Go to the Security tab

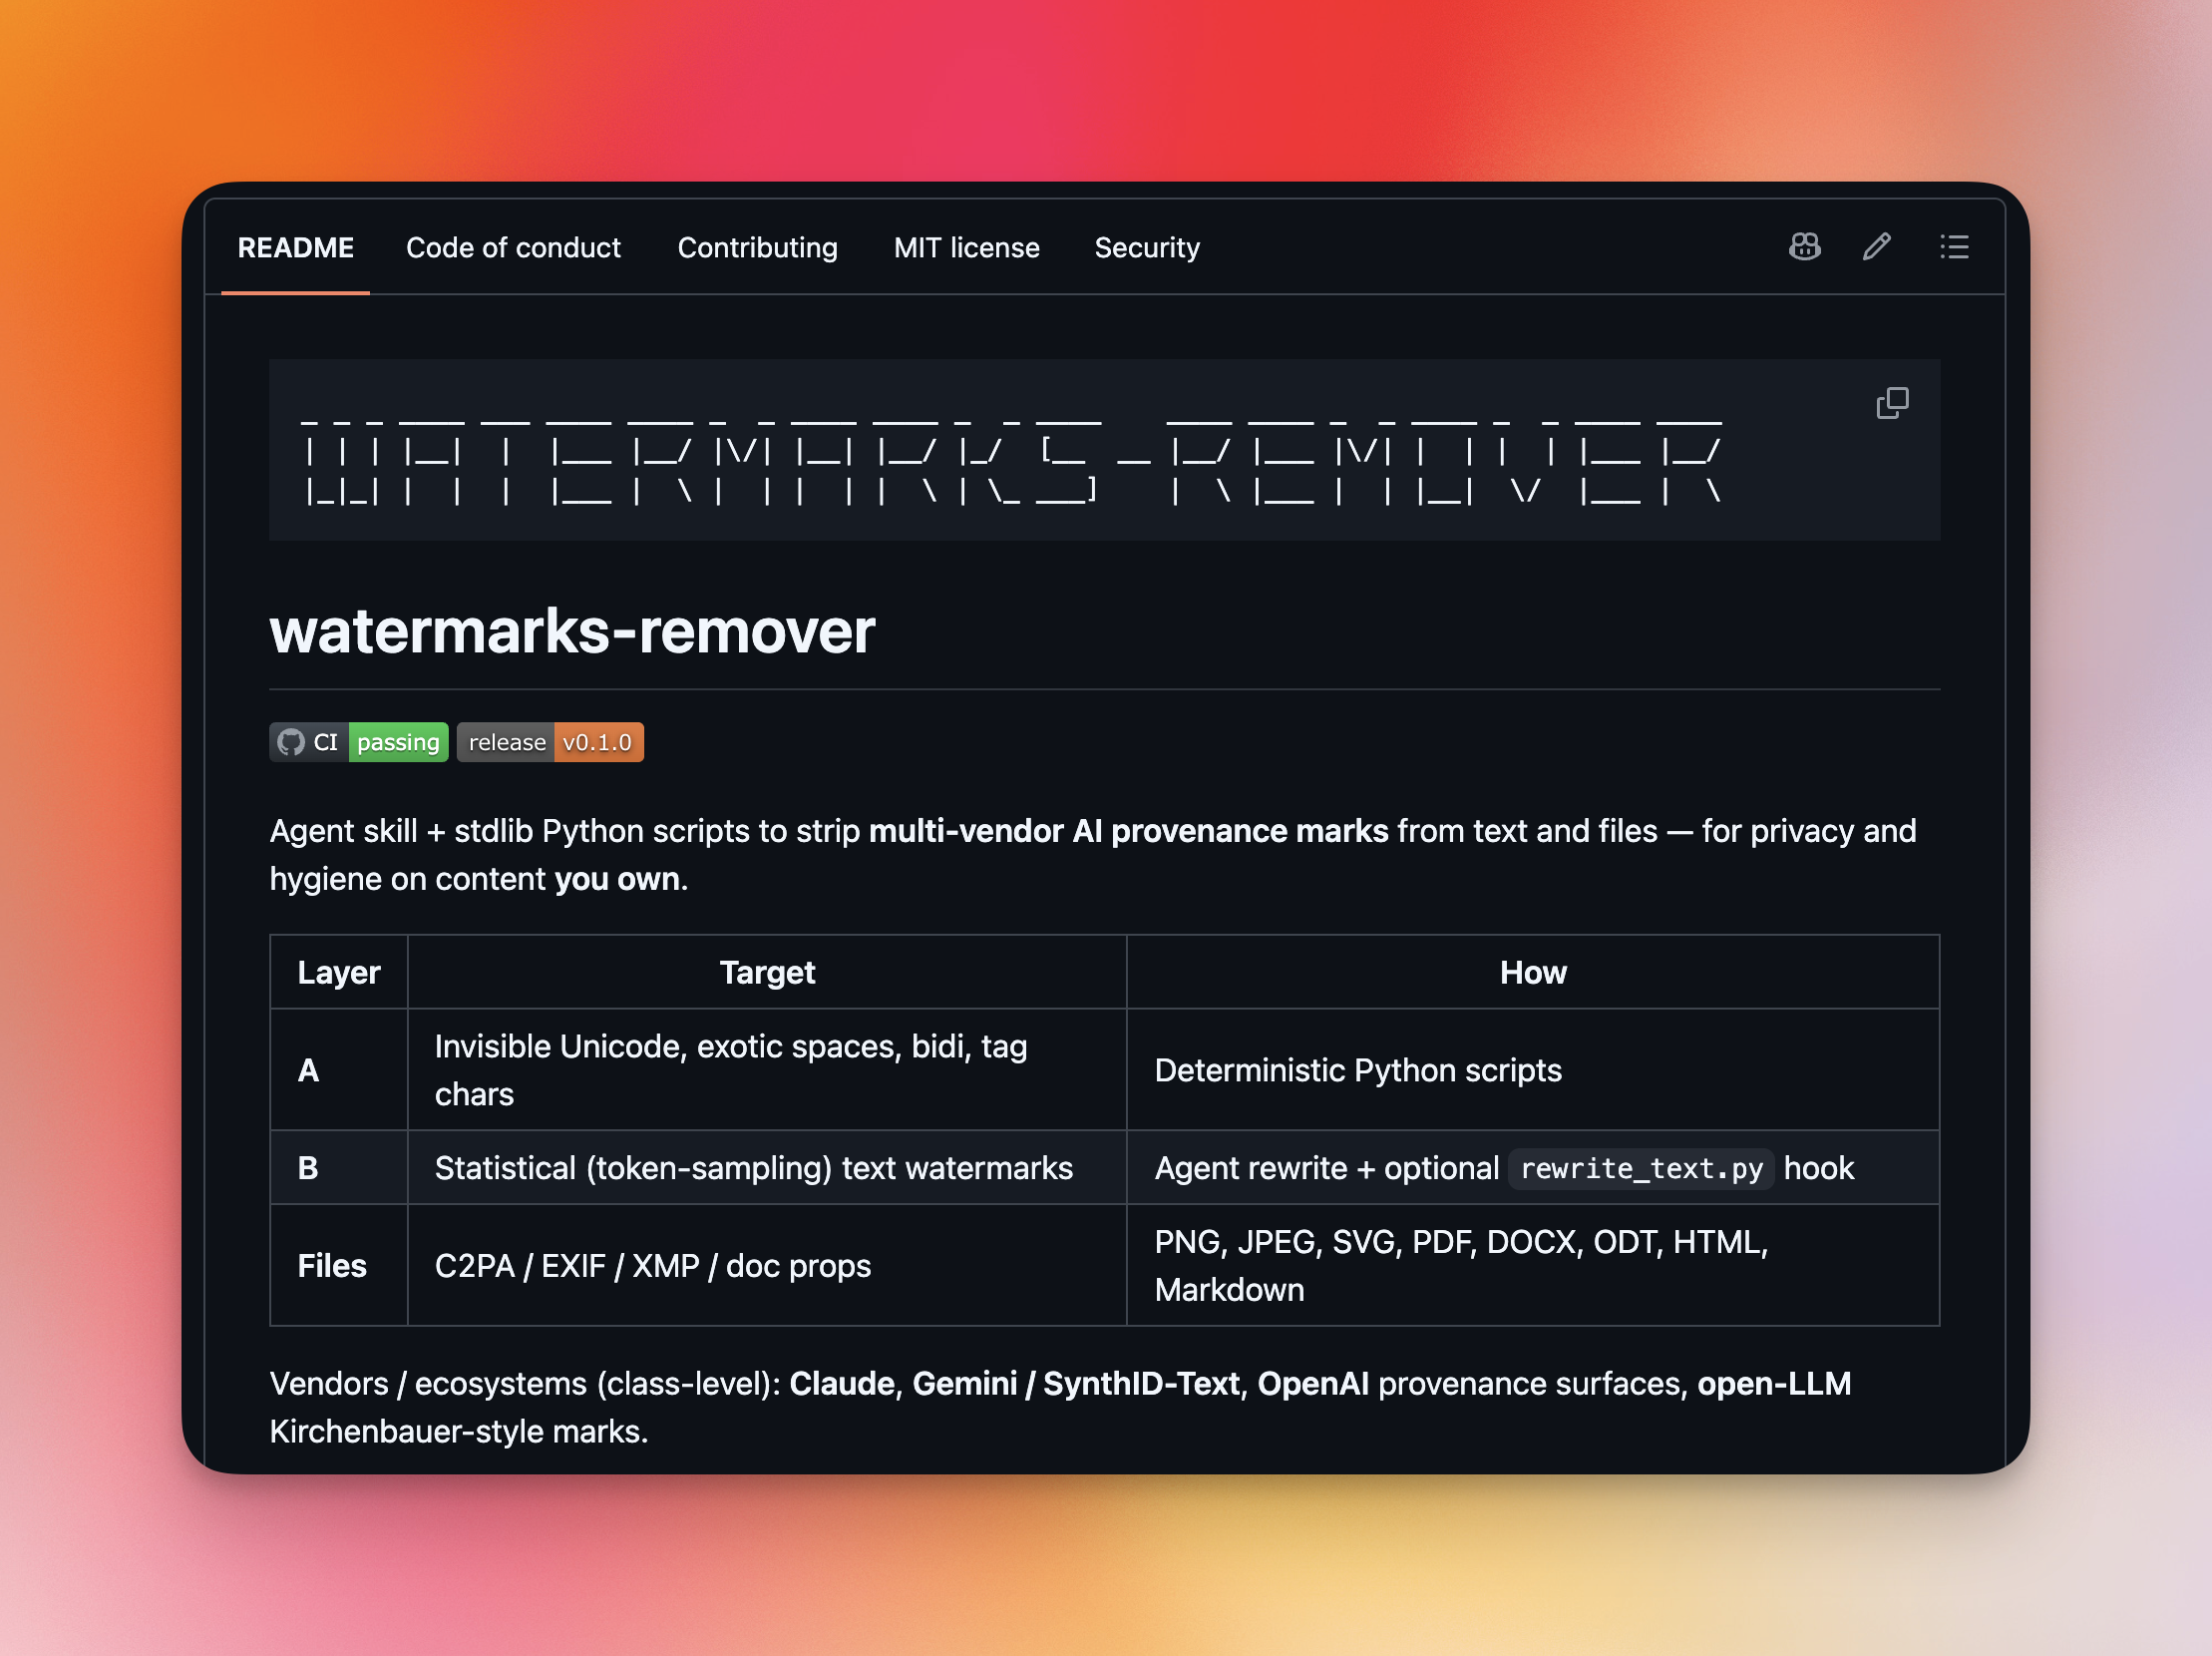[1147, 248]
